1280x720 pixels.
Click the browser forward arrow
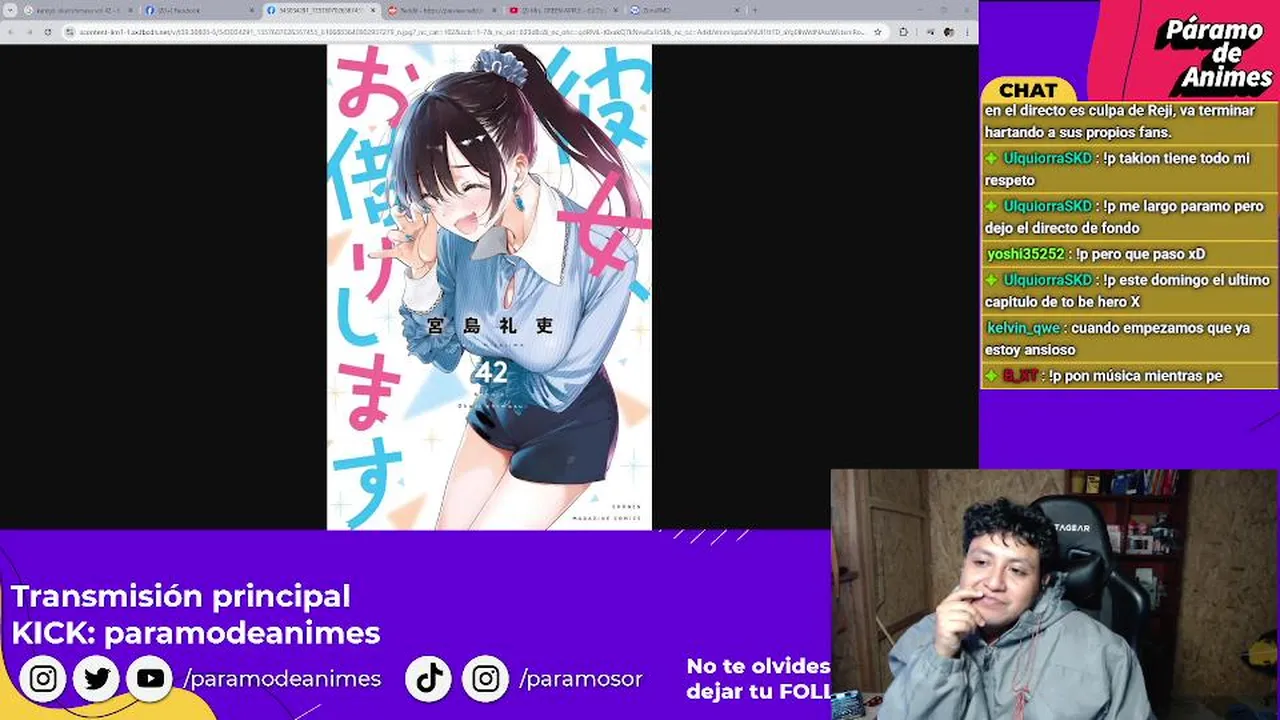pyautogui.click(x=29, y=32)
